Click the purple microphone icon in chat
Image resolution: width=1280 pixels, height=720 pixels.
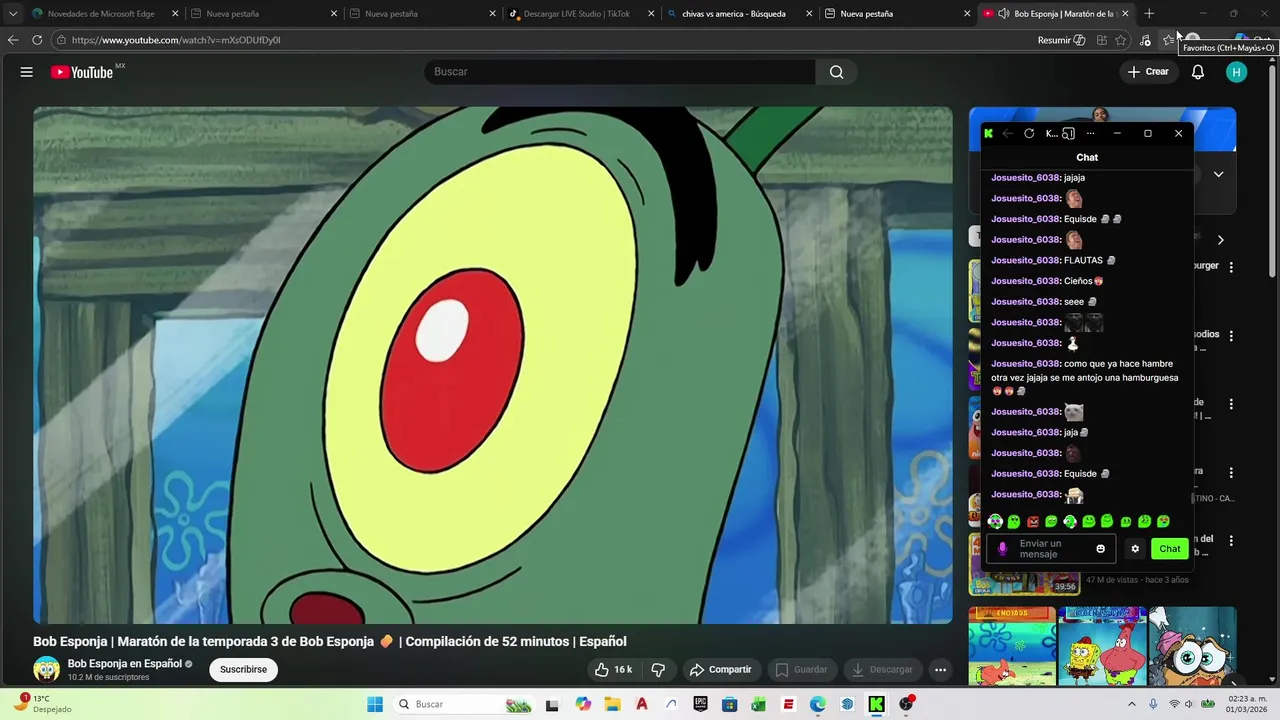coord(1003,548)
